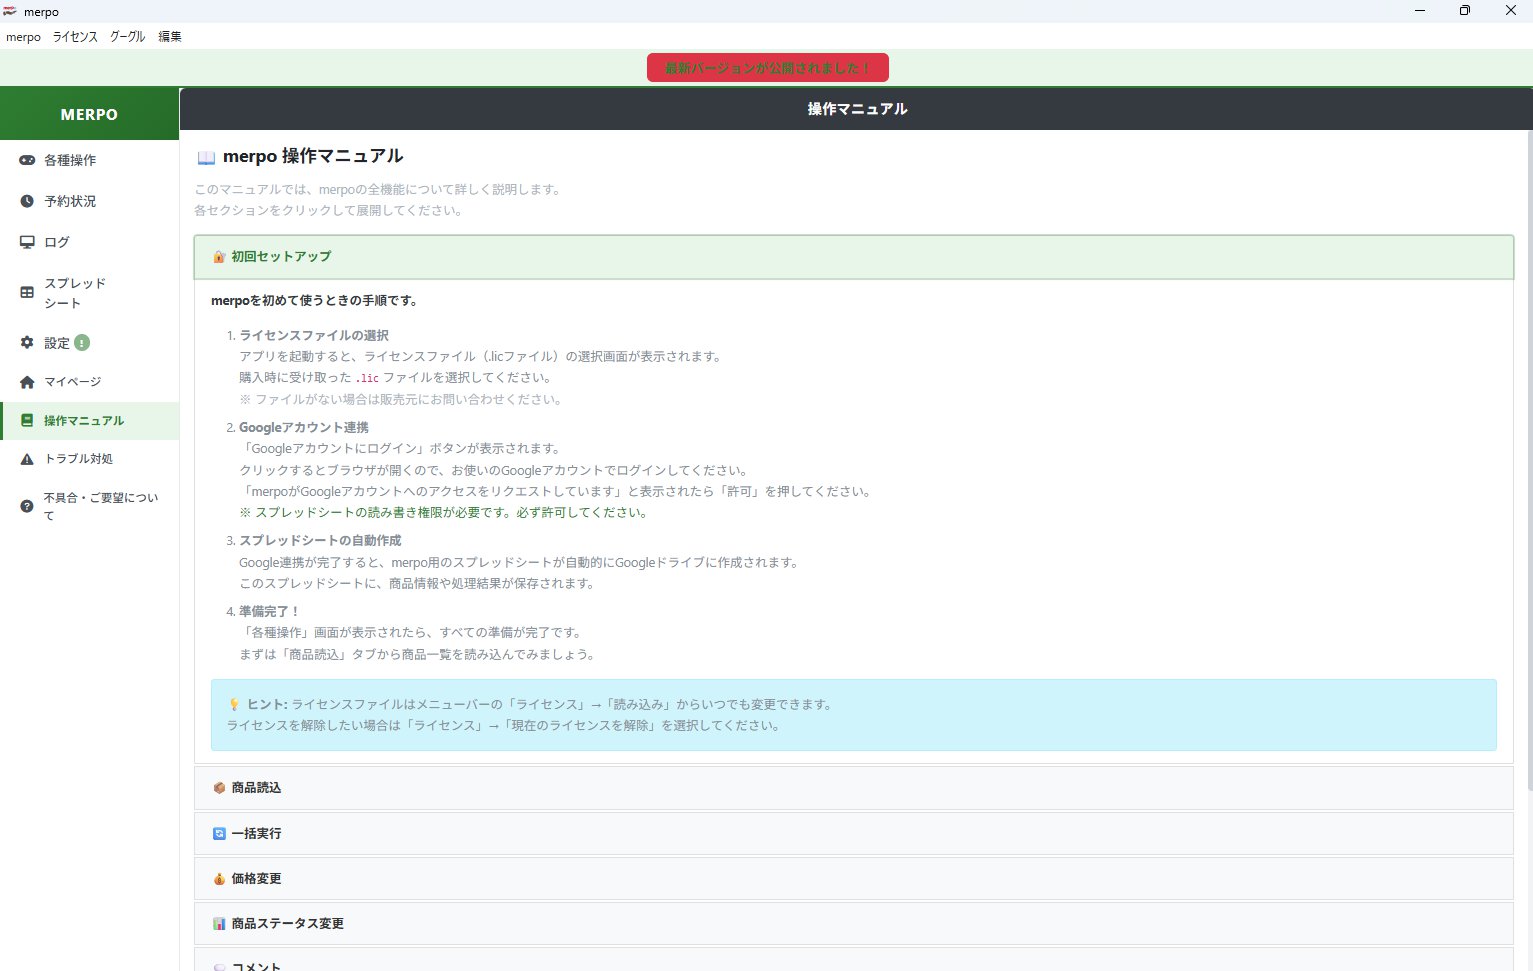This screenshot has width=1533, height=971.
Task: Collapse the 初回セットアップ section
Action: pos(853,257)
